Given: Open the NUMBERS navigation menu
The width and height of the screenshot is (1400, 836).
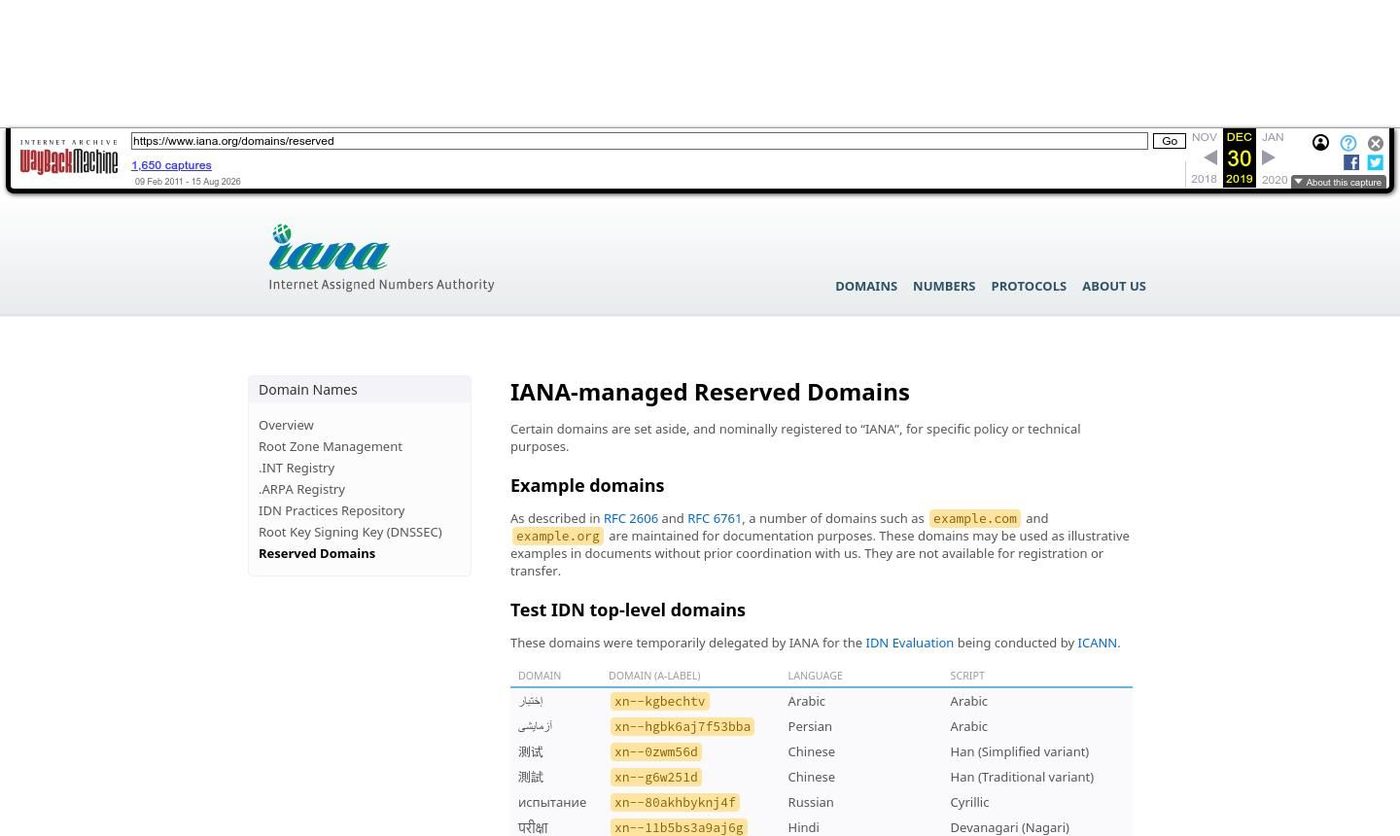Looking at the screenshot, I should point(944,286).
